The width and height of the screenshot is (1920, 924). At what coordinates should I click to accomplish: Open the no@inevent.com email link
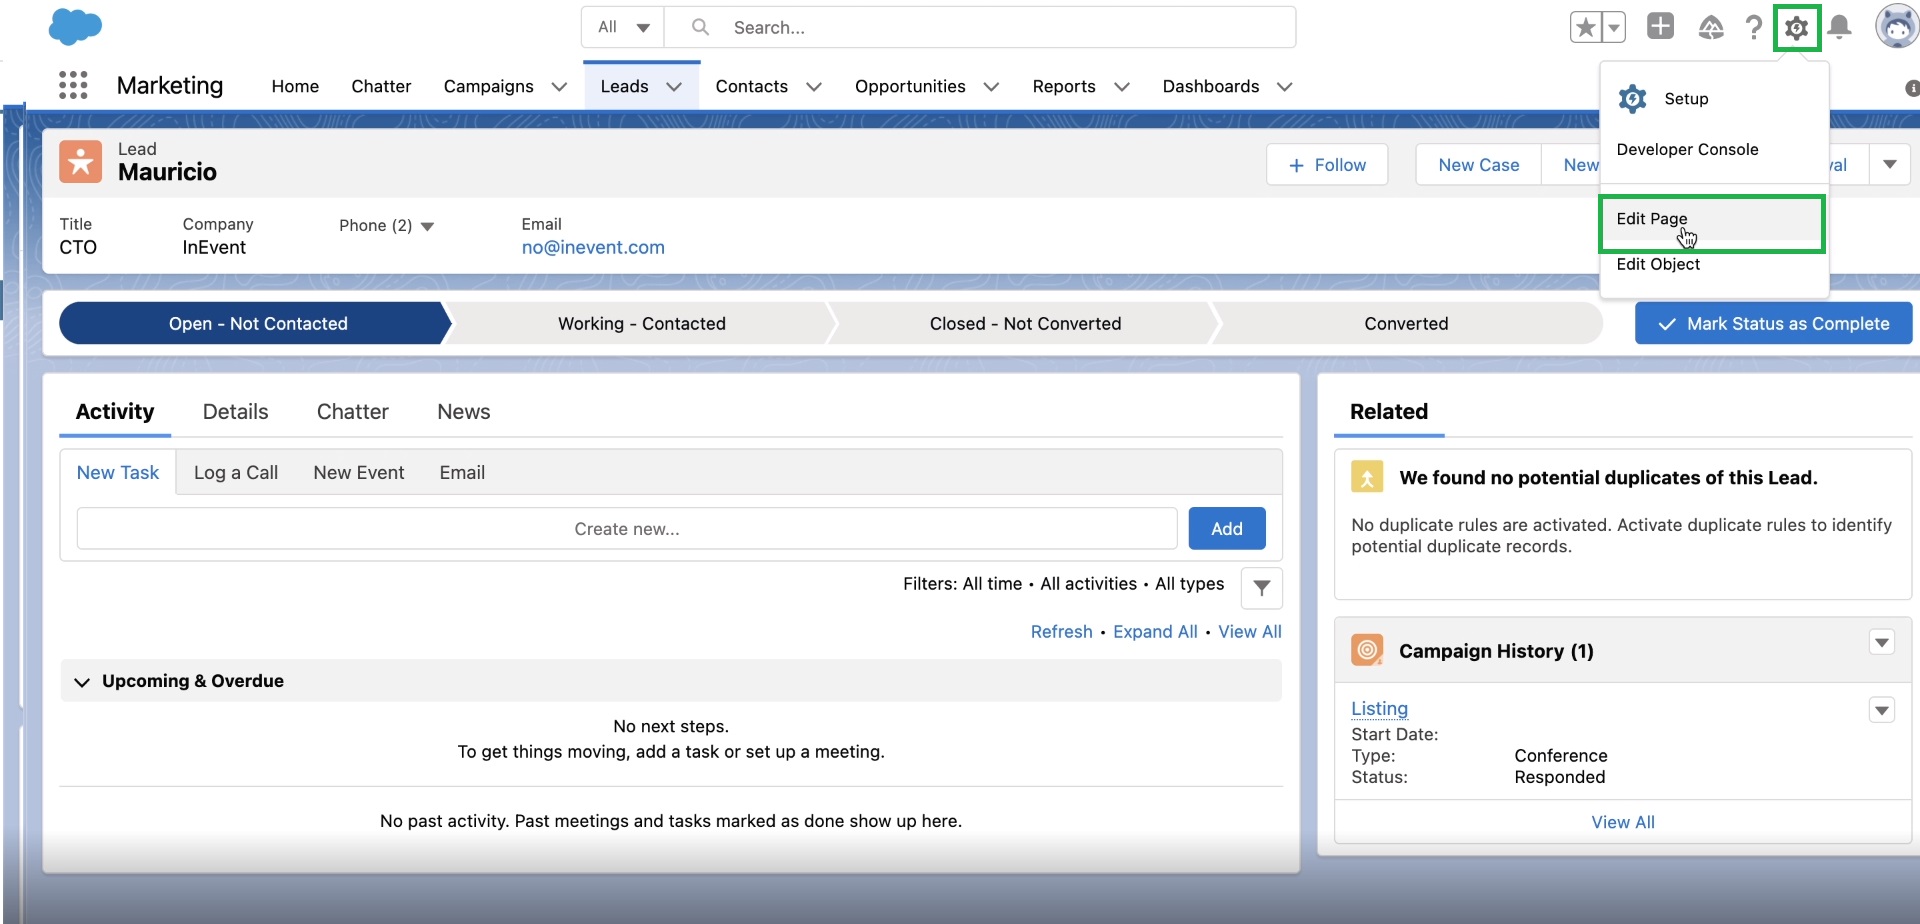point(593,247)
